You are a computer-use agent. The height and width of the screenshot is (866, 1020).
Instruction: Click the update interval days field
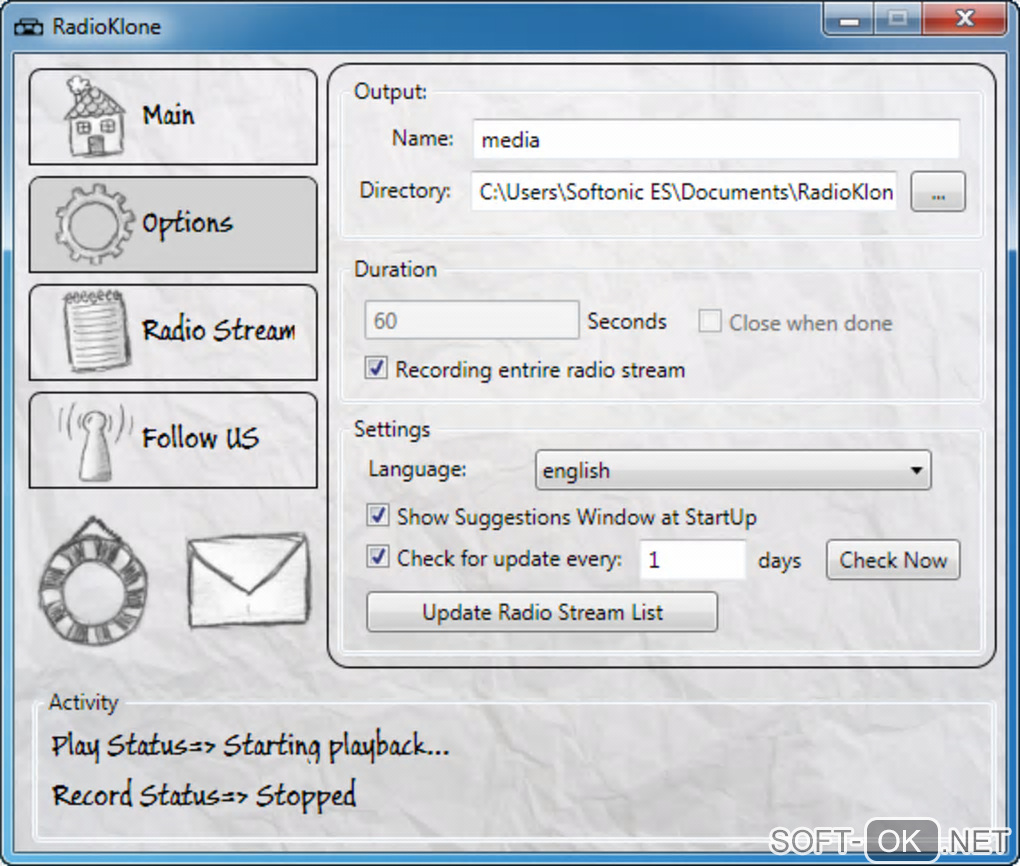693,559
